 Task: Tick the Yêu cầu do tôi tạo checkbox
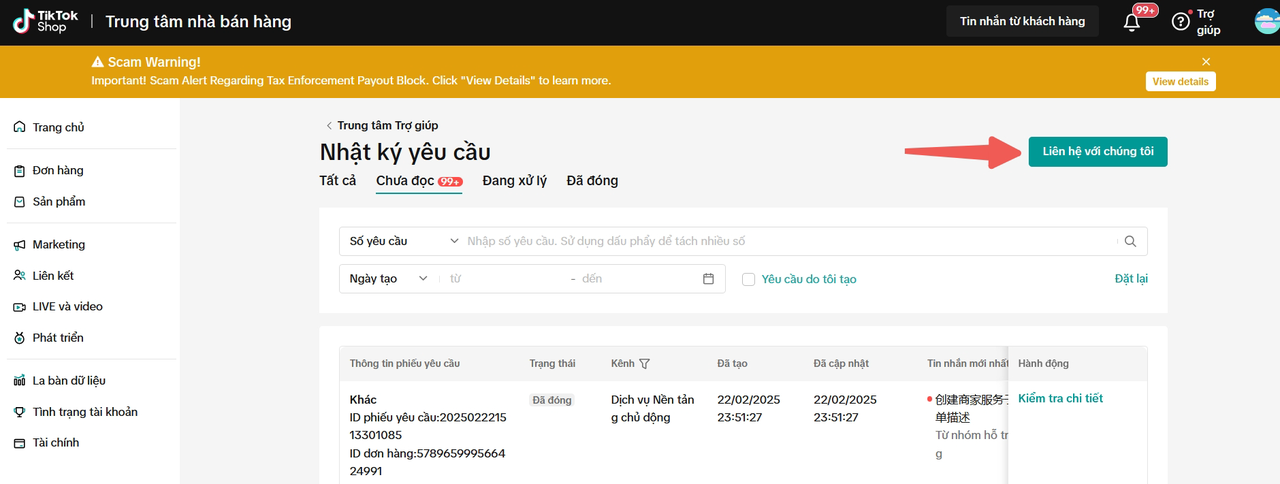(x=748, y=279)
